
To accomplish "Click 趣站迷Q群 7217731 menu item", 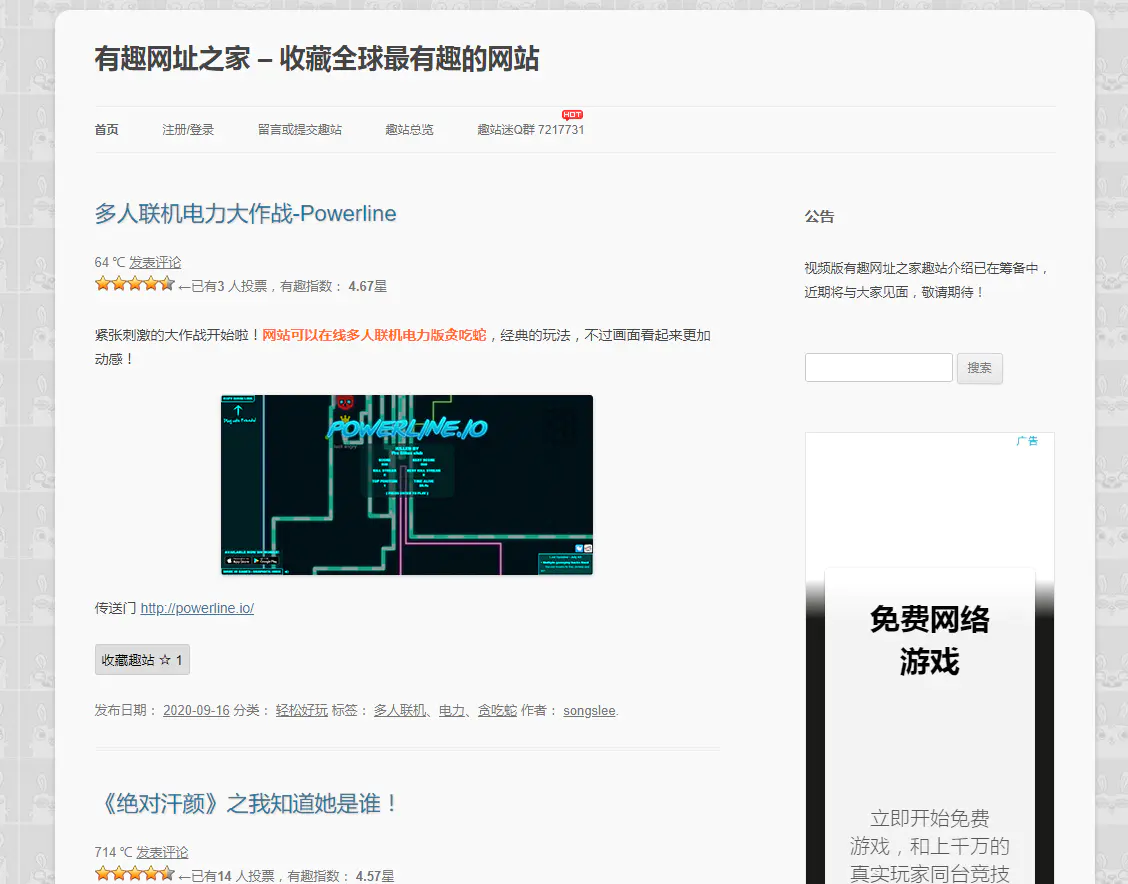I will [531, 129].
